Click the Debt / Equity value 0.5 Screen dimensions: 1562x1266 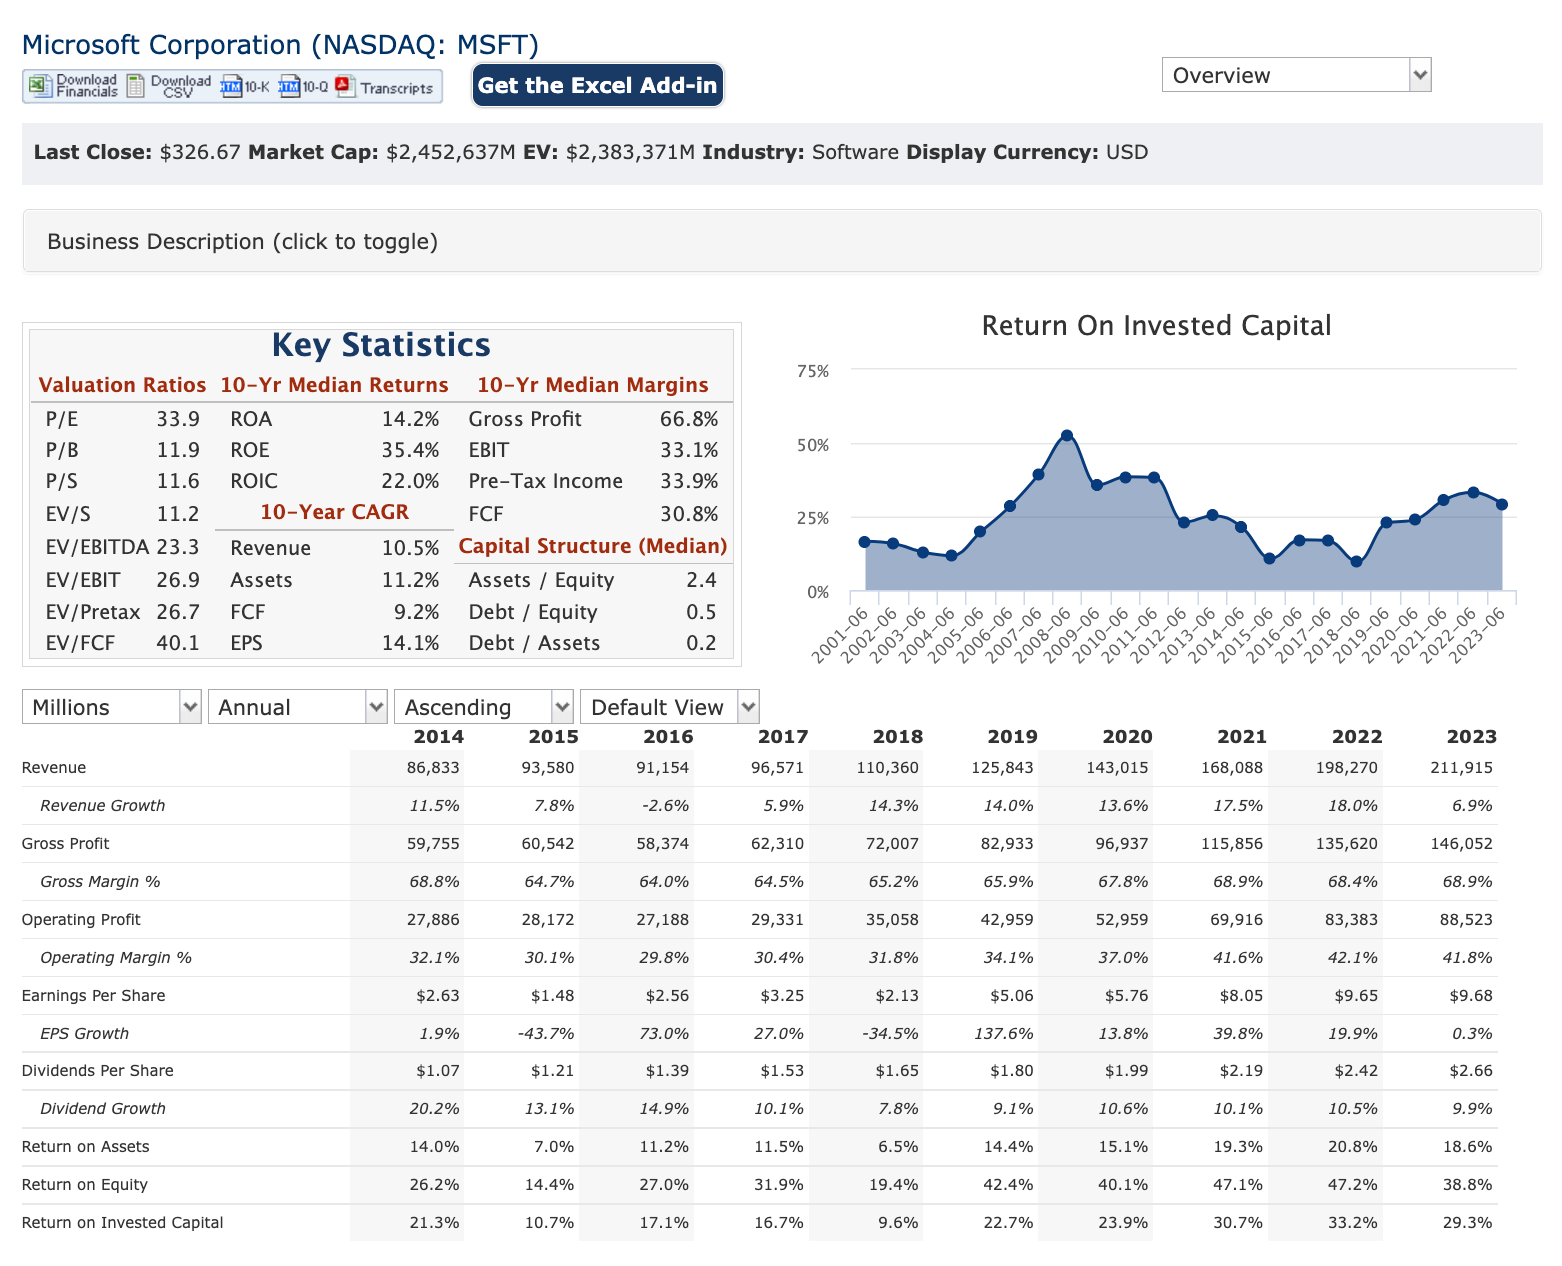[x=702, y=612]
